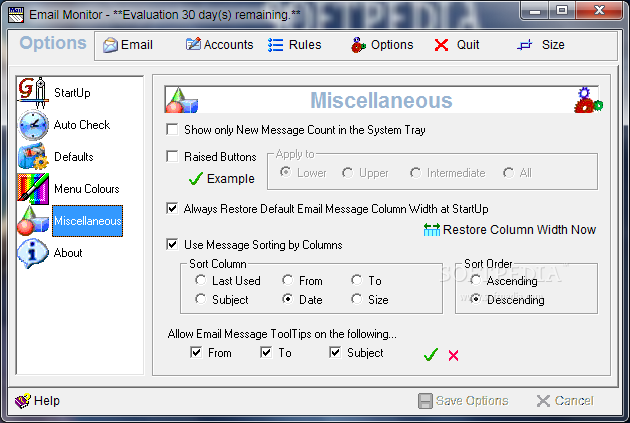Select To sort column radio
This screenshot has height=423, width=630.
point(356,280)
